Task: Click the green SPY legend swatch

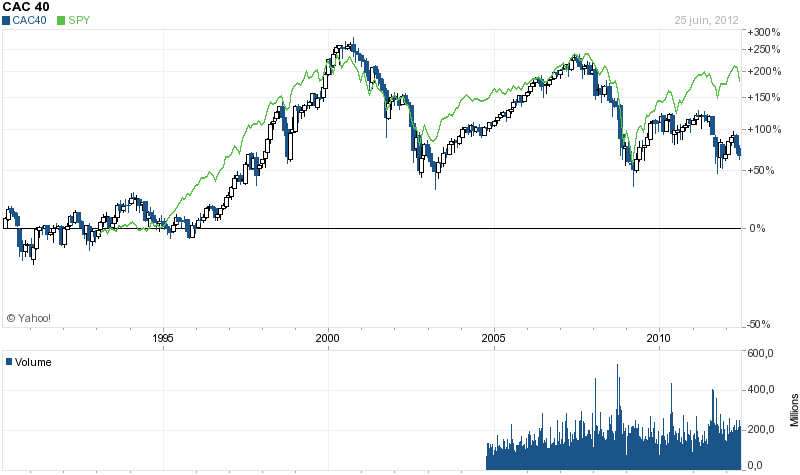Action: click(x=61, y=20)
